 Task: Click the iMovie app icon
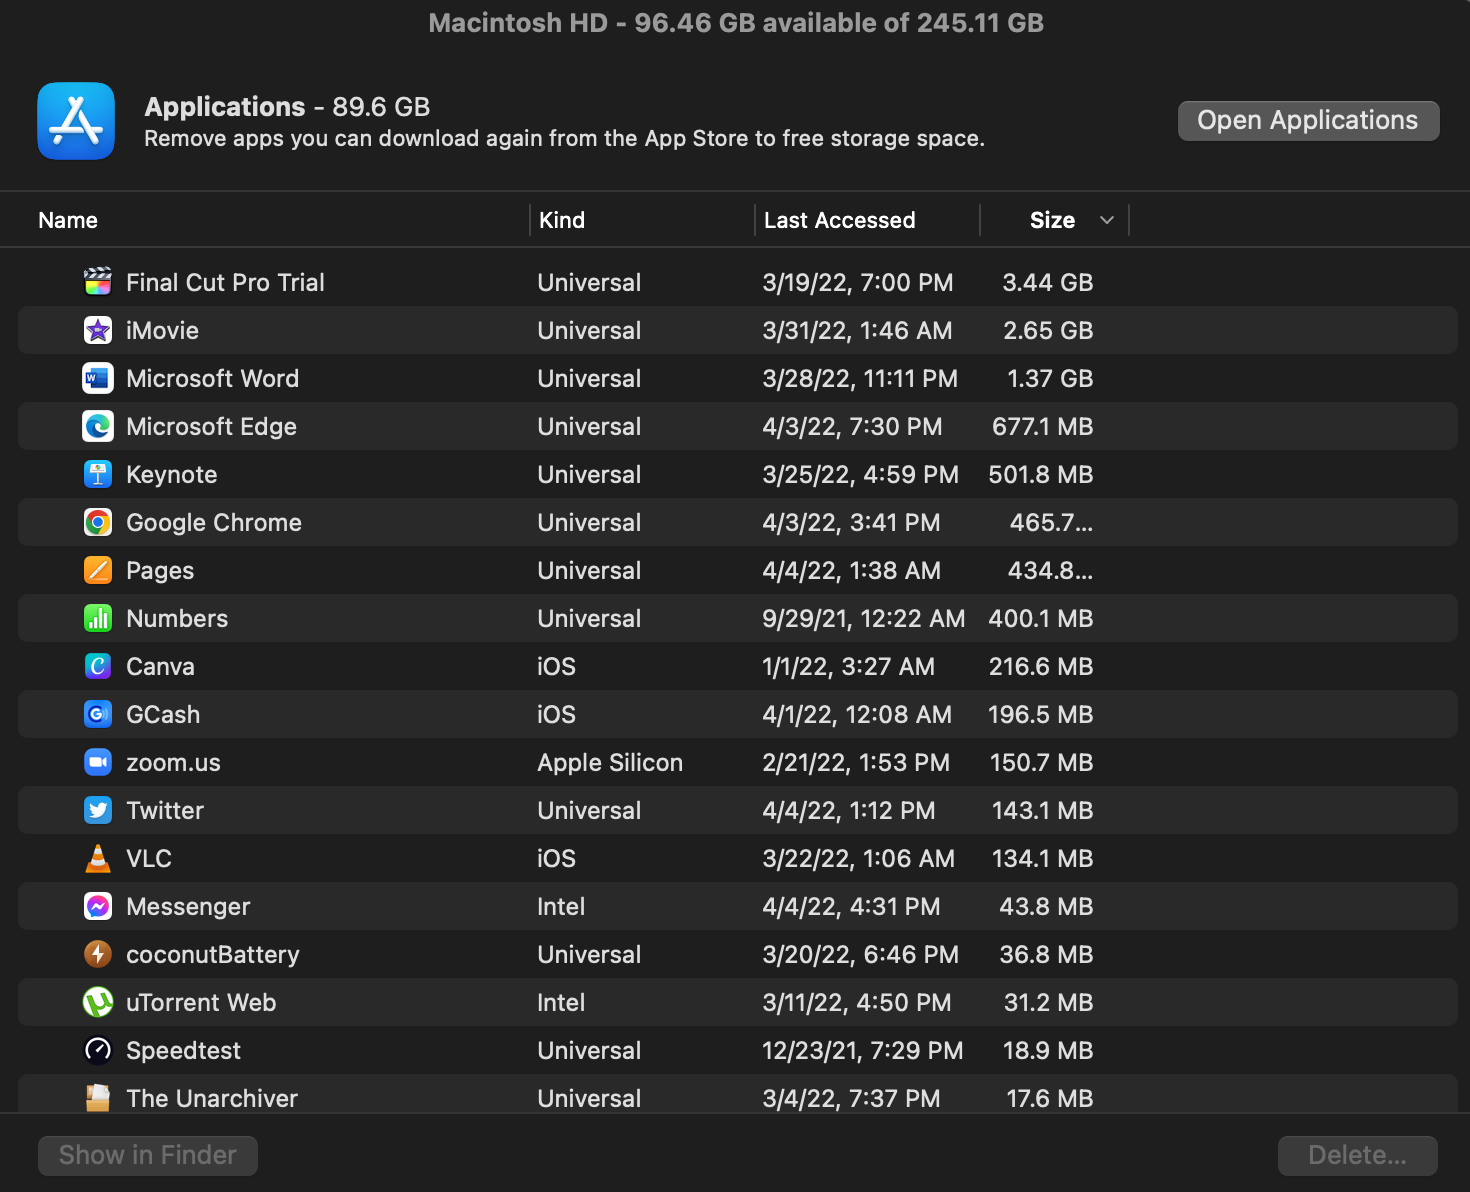[x=98, y=330]
